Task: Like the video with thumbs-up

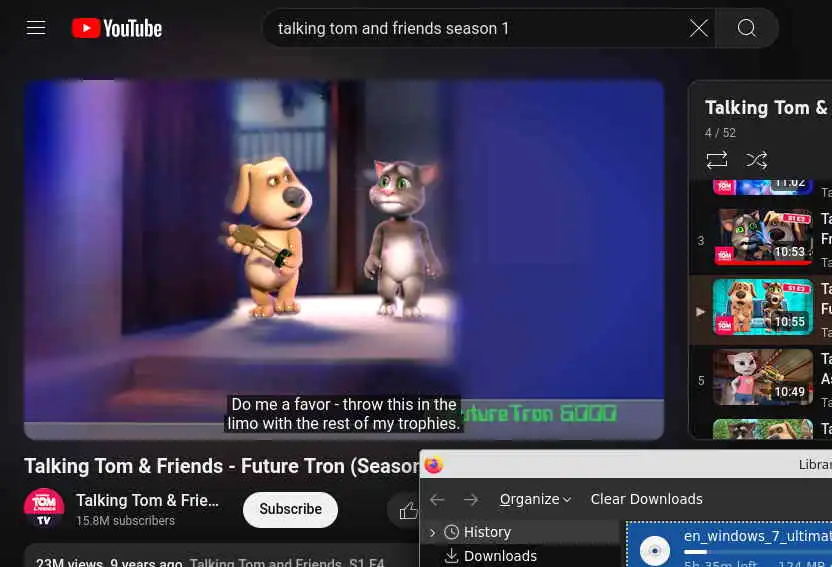Action: (408, 511)
